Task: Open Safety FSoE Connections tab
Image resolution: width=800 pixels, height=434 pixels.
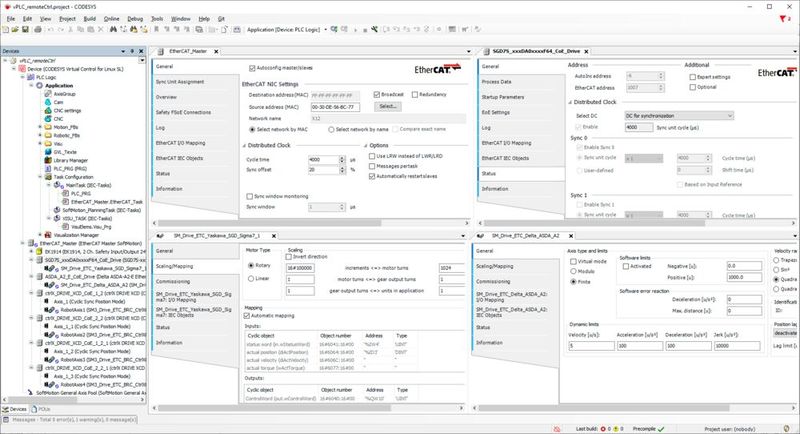Action: click(183, 112)
